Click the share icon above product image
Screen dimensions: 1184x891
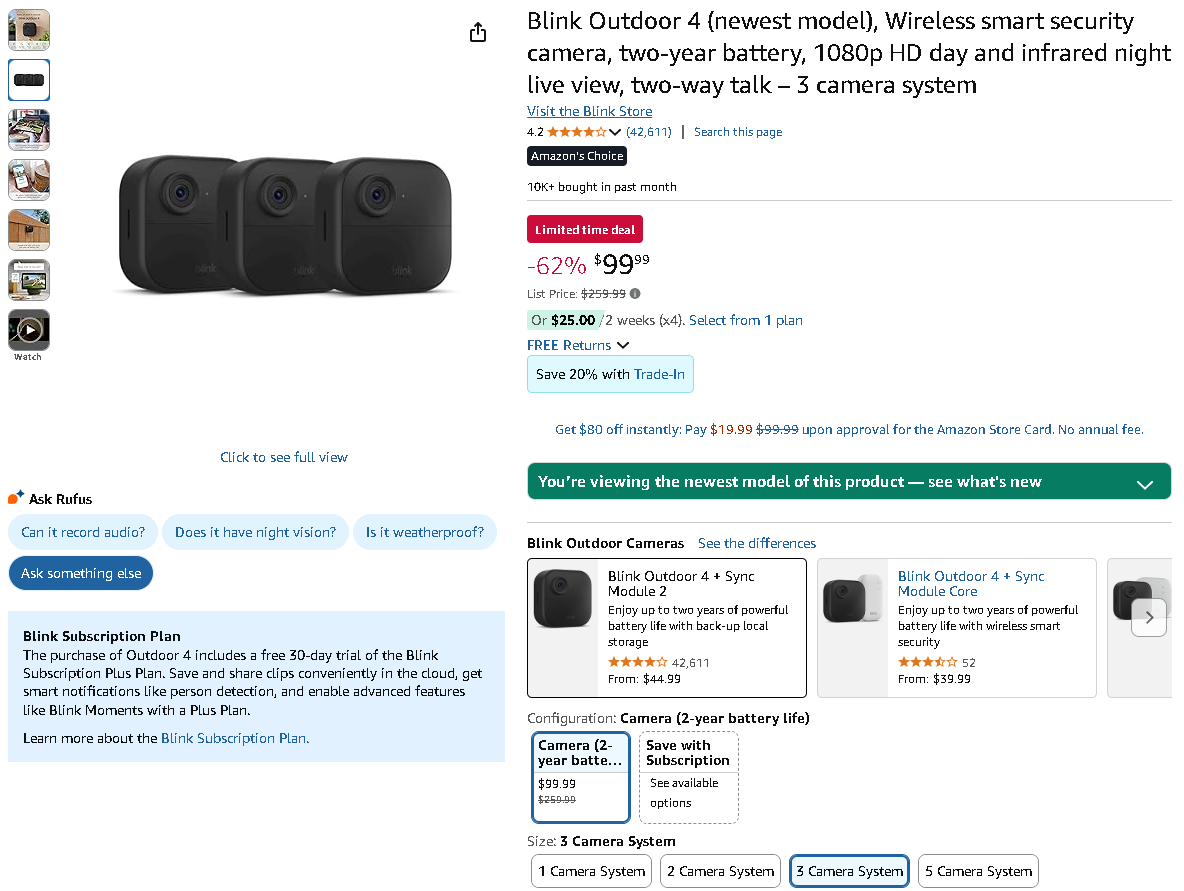coord(478,32)
